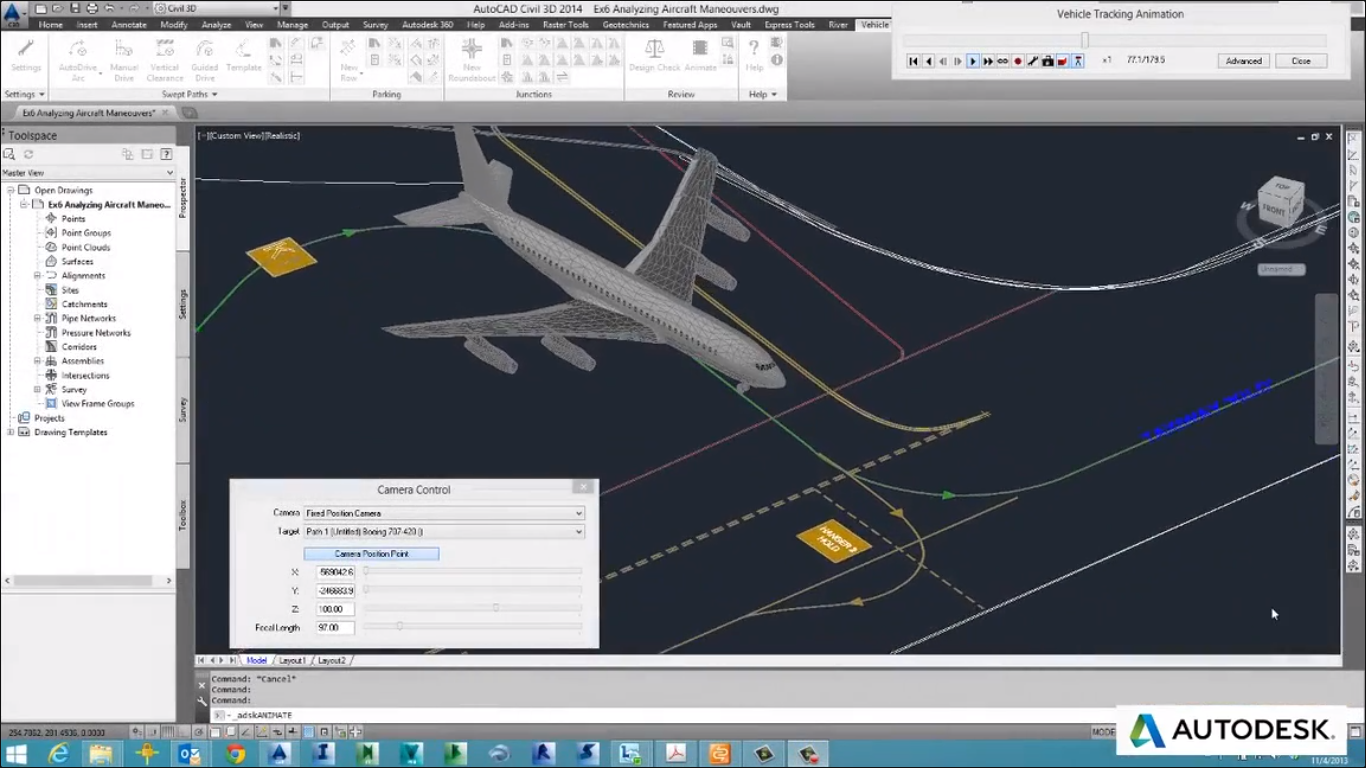Click the camera Z value field

tap(335, 609)
